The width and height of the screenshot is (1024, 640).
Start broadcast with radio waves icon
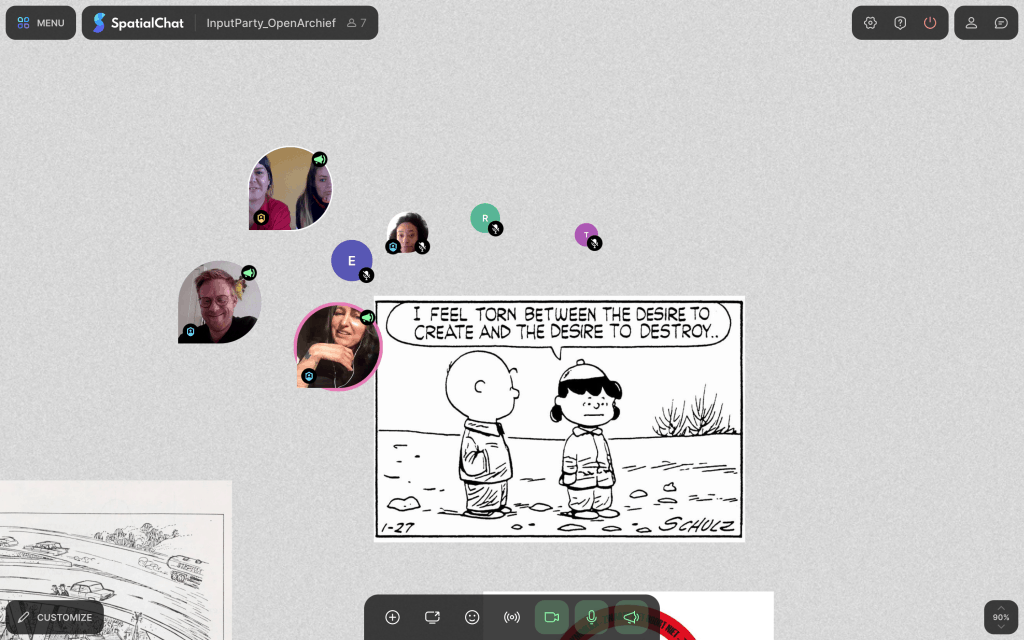[512, 617]
